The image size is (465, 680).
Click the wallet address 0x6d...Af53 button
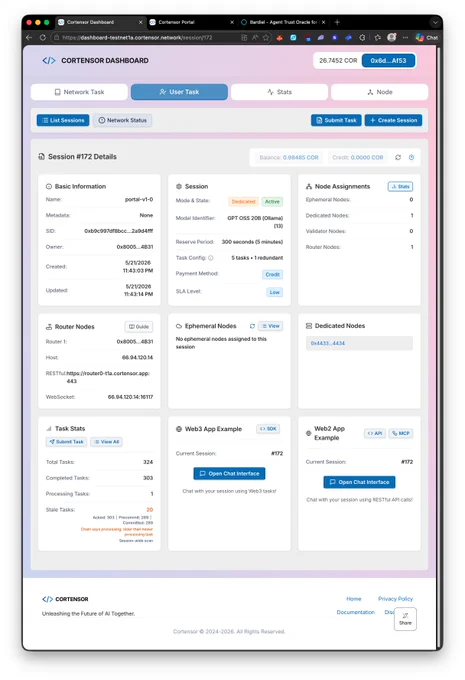click(388, 61)
